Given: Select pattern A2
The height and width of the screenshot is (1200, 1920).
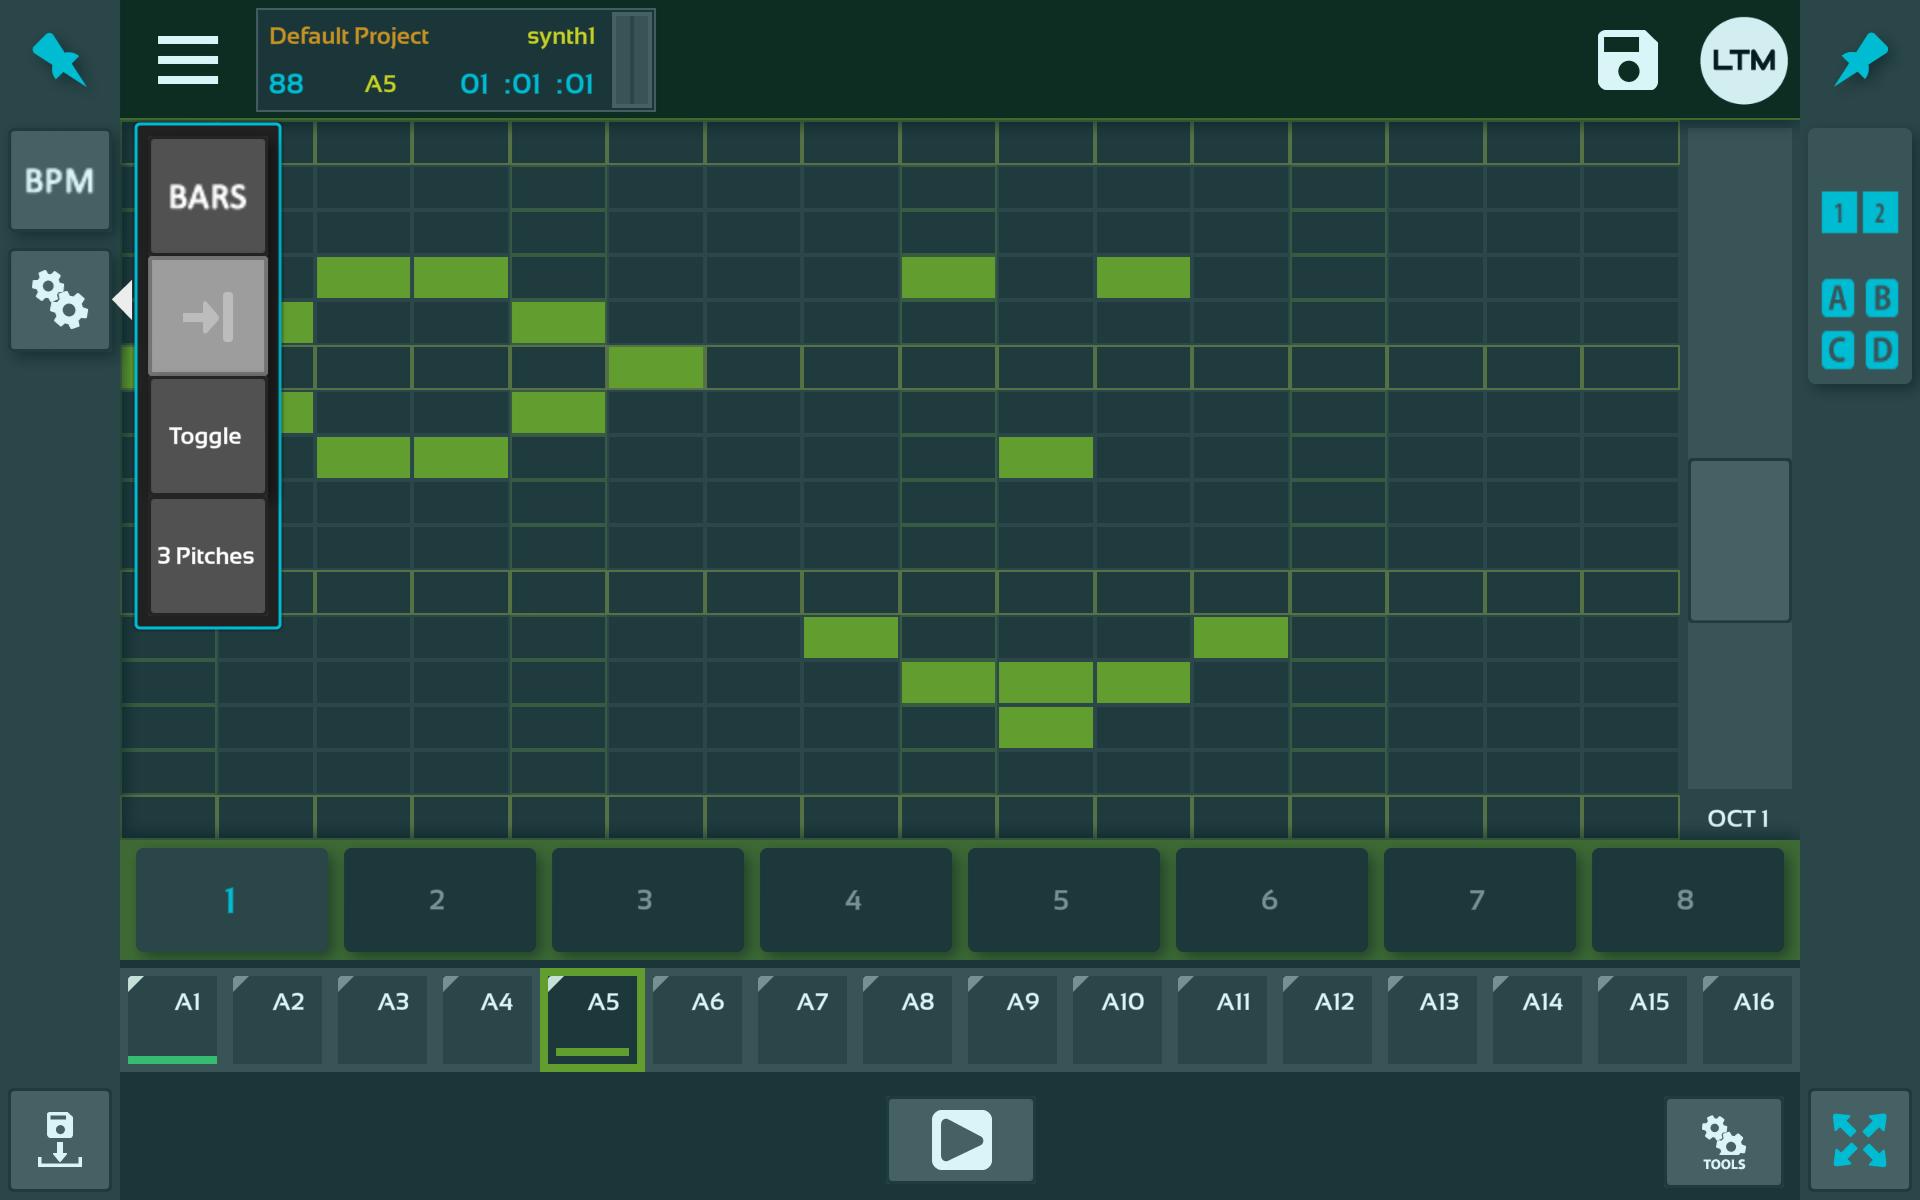Looking at the screenshot, I should 277,1019.
